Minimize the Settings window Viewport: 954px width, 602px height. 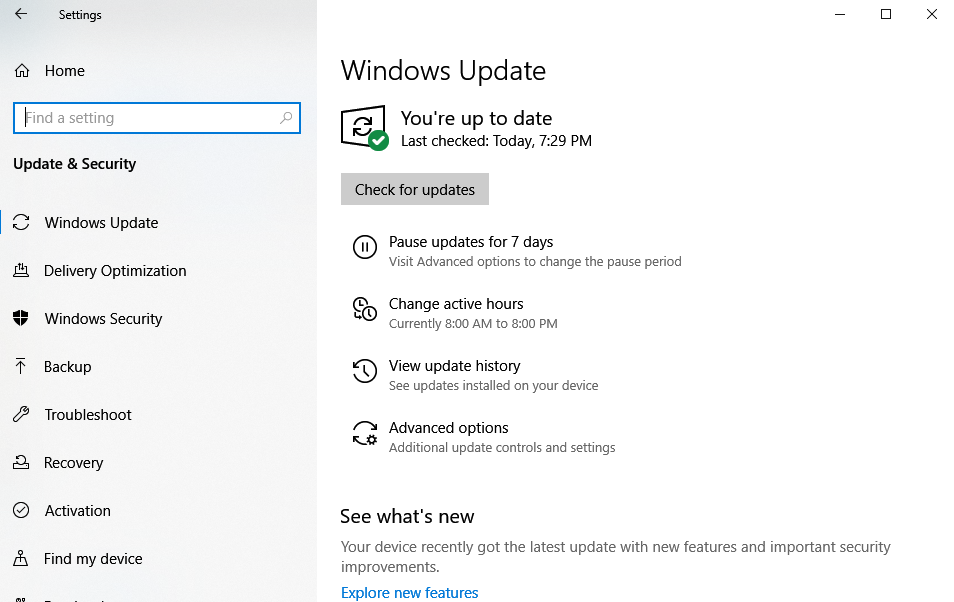(840, 14)
